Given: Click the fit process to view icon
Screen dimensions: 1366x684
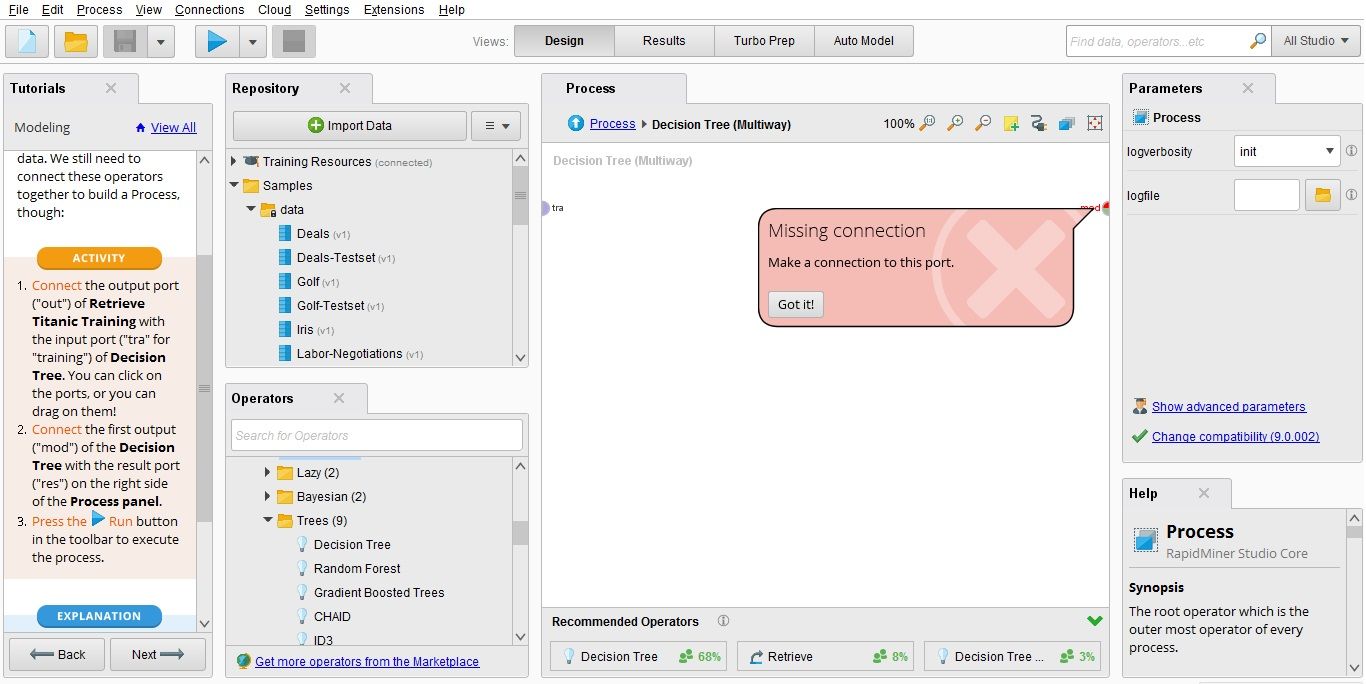Looking at the screenshot, I should tap(1094, 123).
